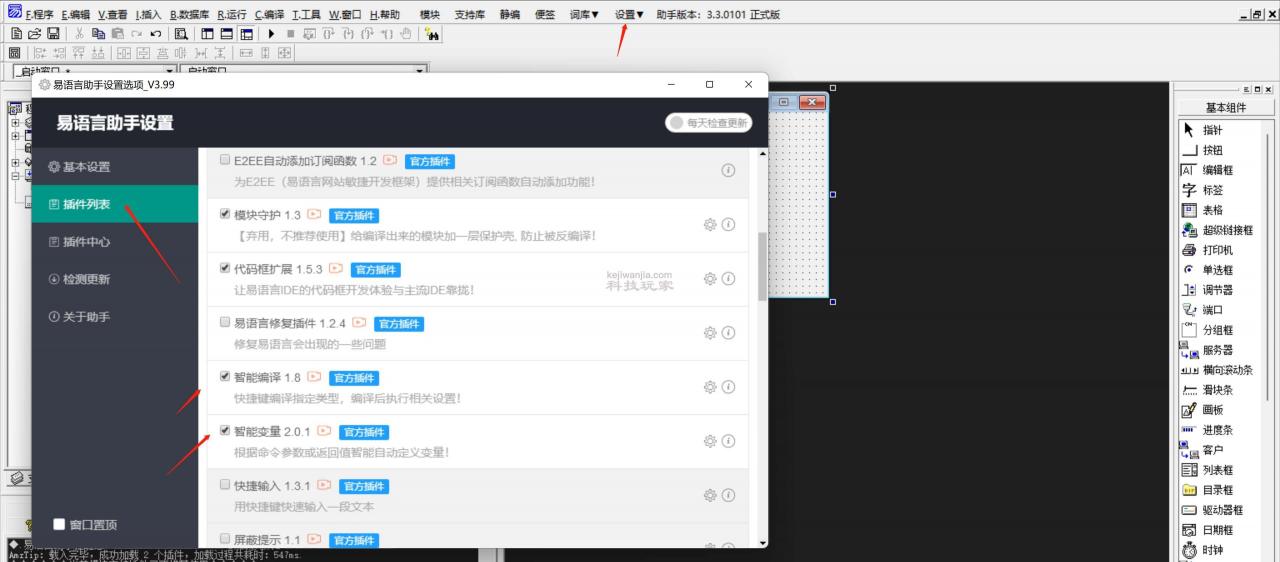Enable the E2EE自动添加订阅函数 plugin checkbox
1280x562 pixels.
[x=225, y=160]
